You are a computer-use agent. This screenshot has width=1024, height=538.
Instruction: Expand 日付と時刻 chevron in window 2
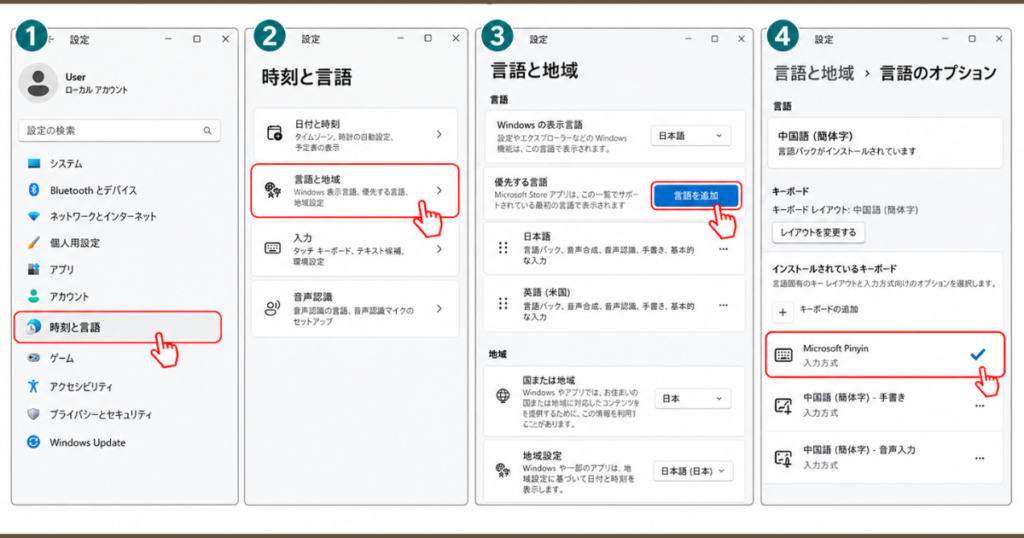point(439,134)
